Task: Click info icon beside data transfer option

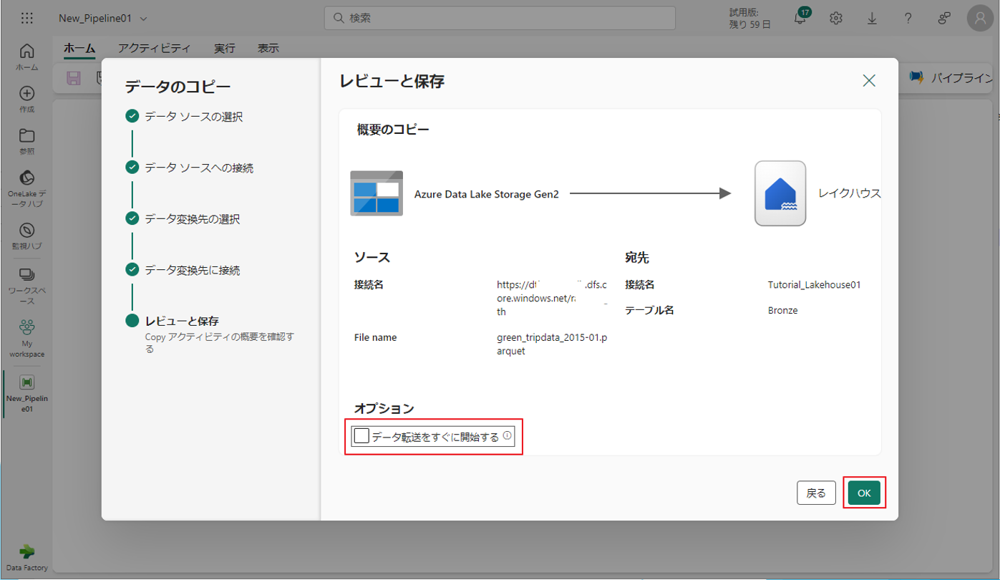Action: click(507, 436)
